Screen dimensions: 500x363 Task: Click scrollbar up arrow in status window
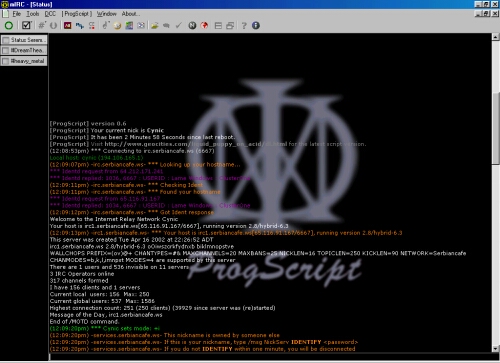(495, 37)
